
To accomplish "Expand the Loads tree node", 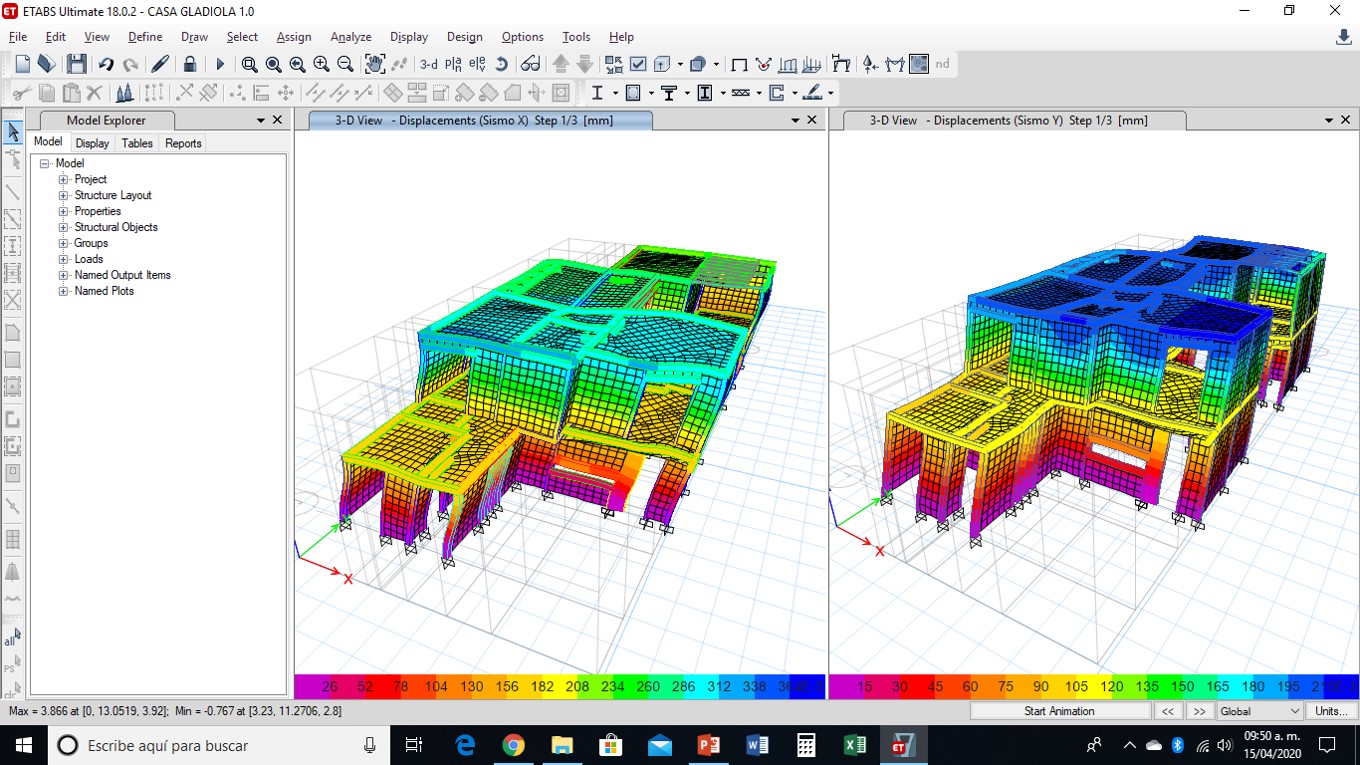I will point(63,259).
